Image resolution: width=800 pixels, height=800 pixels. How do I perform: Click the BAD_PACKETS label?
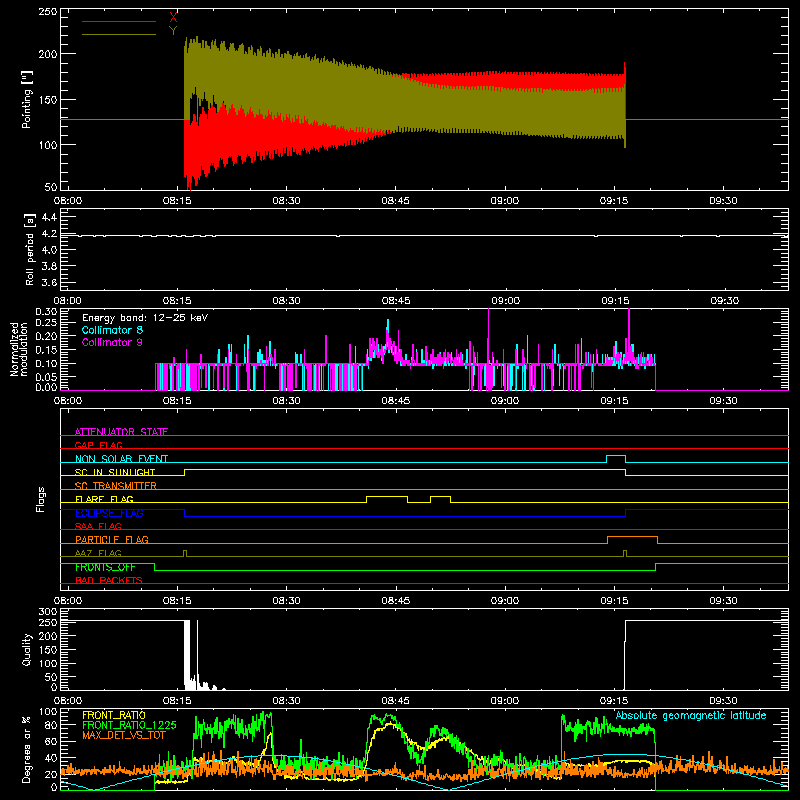(x=109, y=580)
